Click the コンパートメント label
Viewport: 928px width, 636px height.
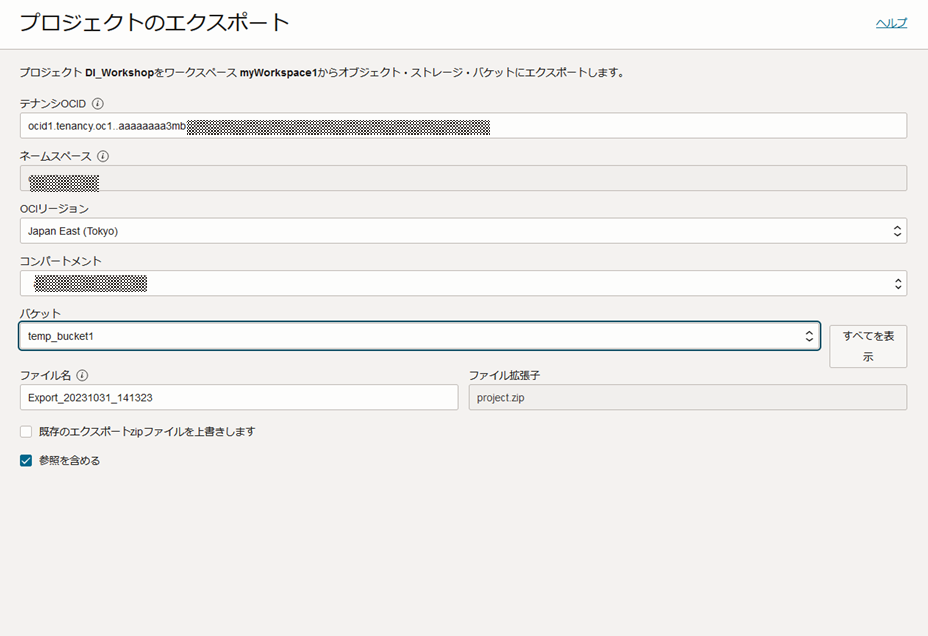(61, 261)
